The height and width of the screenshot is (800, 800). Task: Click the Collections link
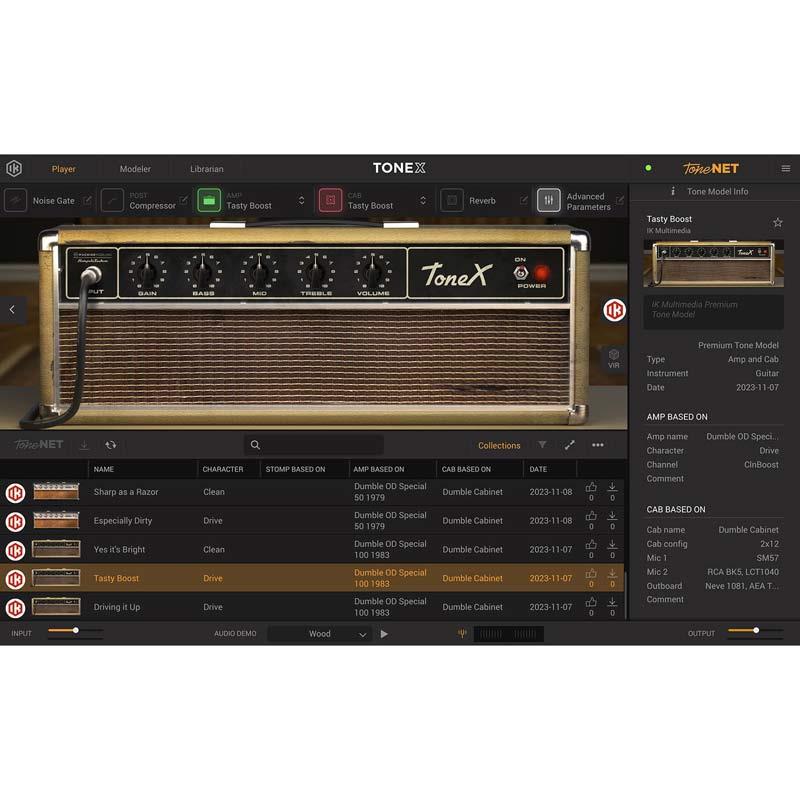(499, 445)
